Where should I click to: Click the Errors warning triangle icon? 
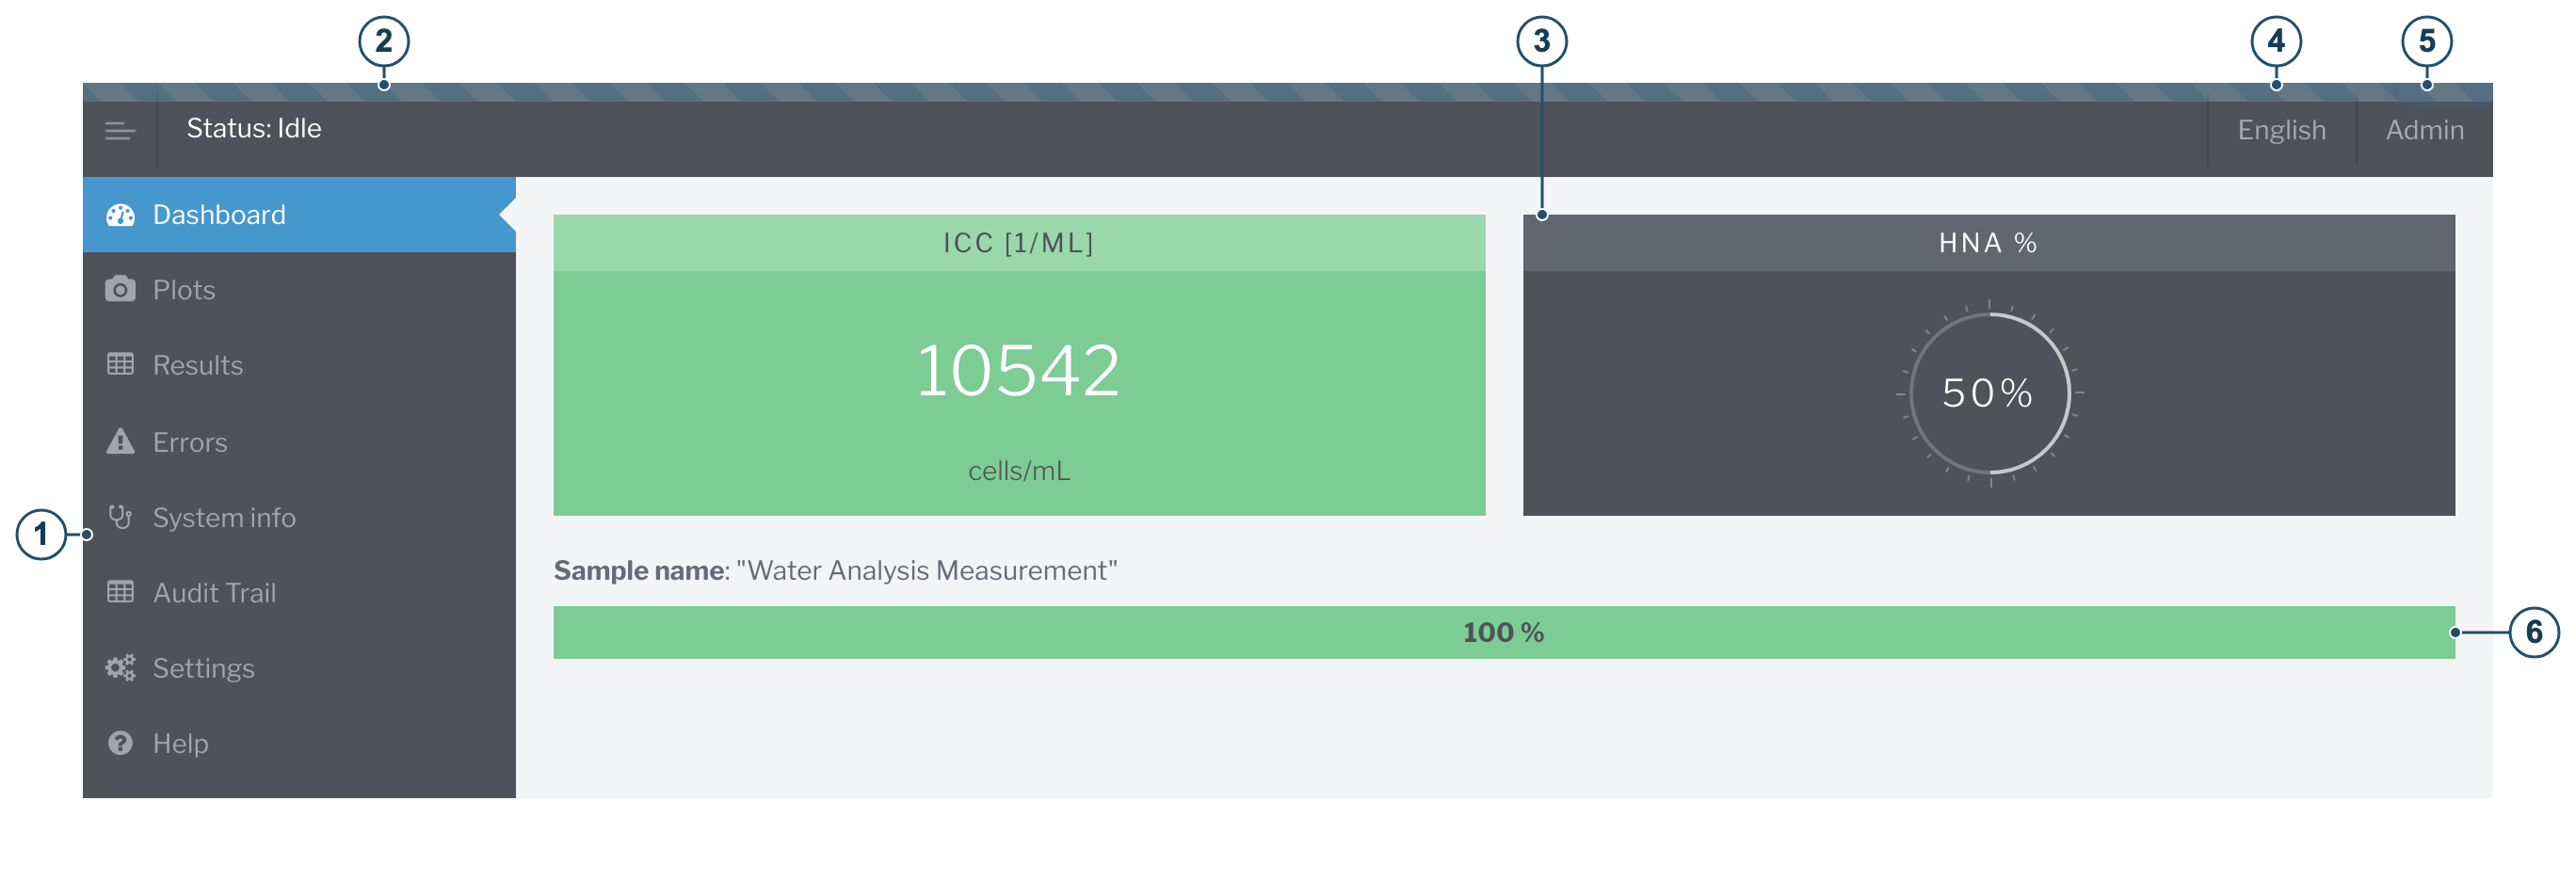(120, 441)
